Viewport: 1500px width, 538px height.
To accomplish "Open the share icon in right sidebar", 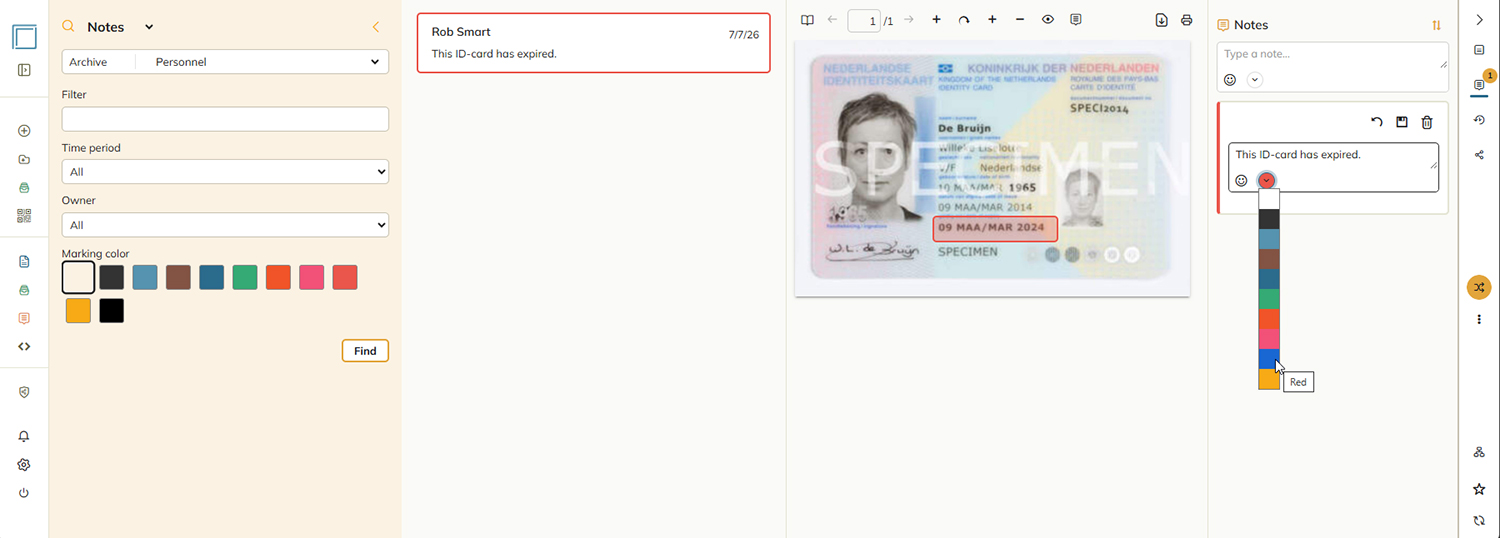I will tap(1479, 155).
